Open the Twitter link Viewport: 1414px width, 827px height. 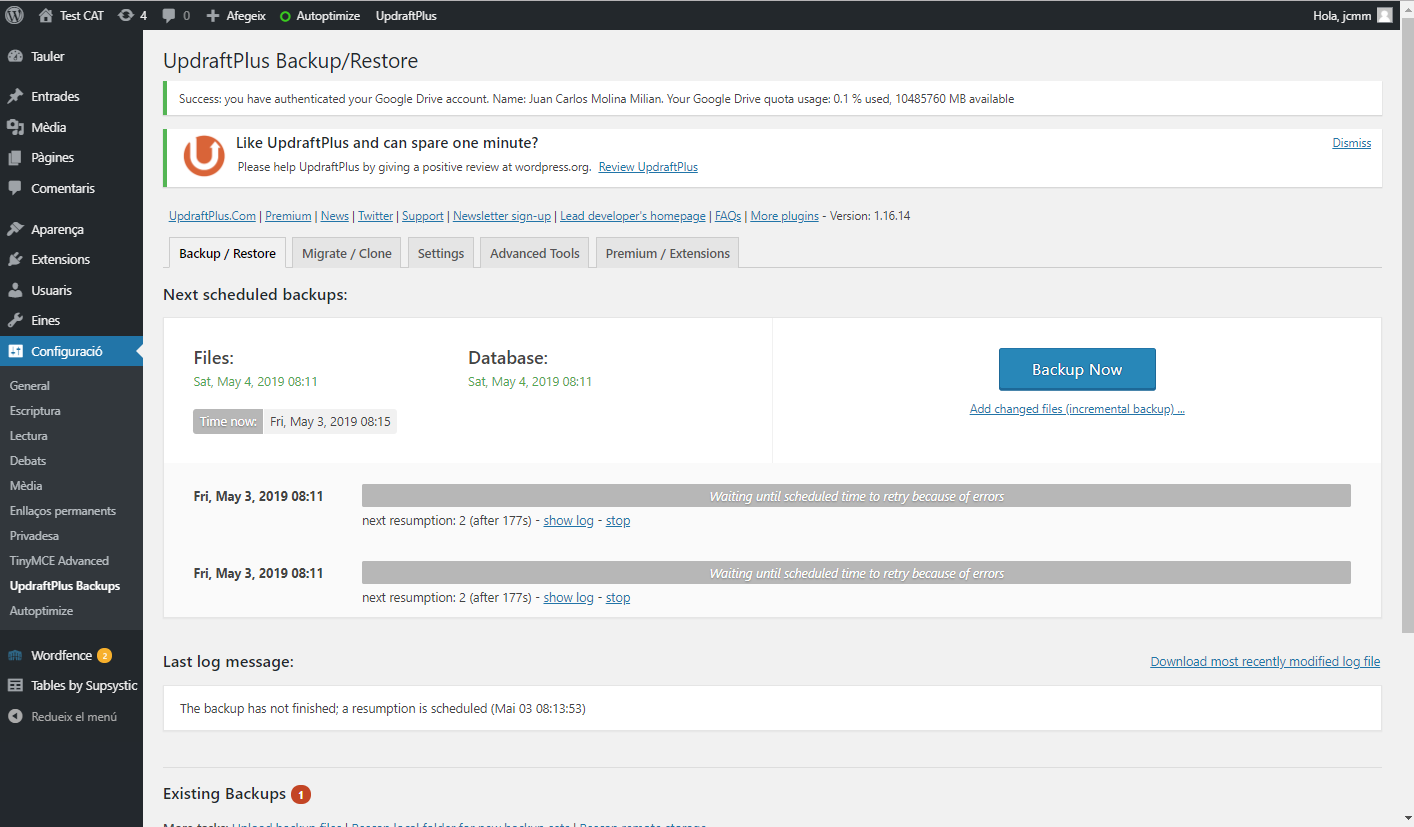click(376, 215)
